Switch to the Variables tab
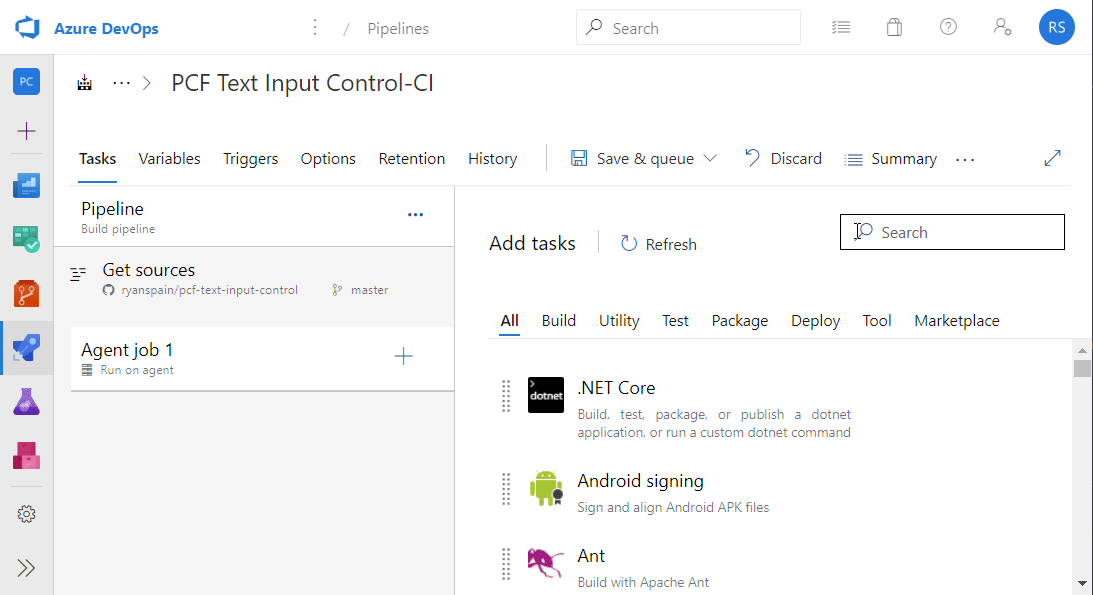This screenshot has height=595, width=1093. point(169,159)
